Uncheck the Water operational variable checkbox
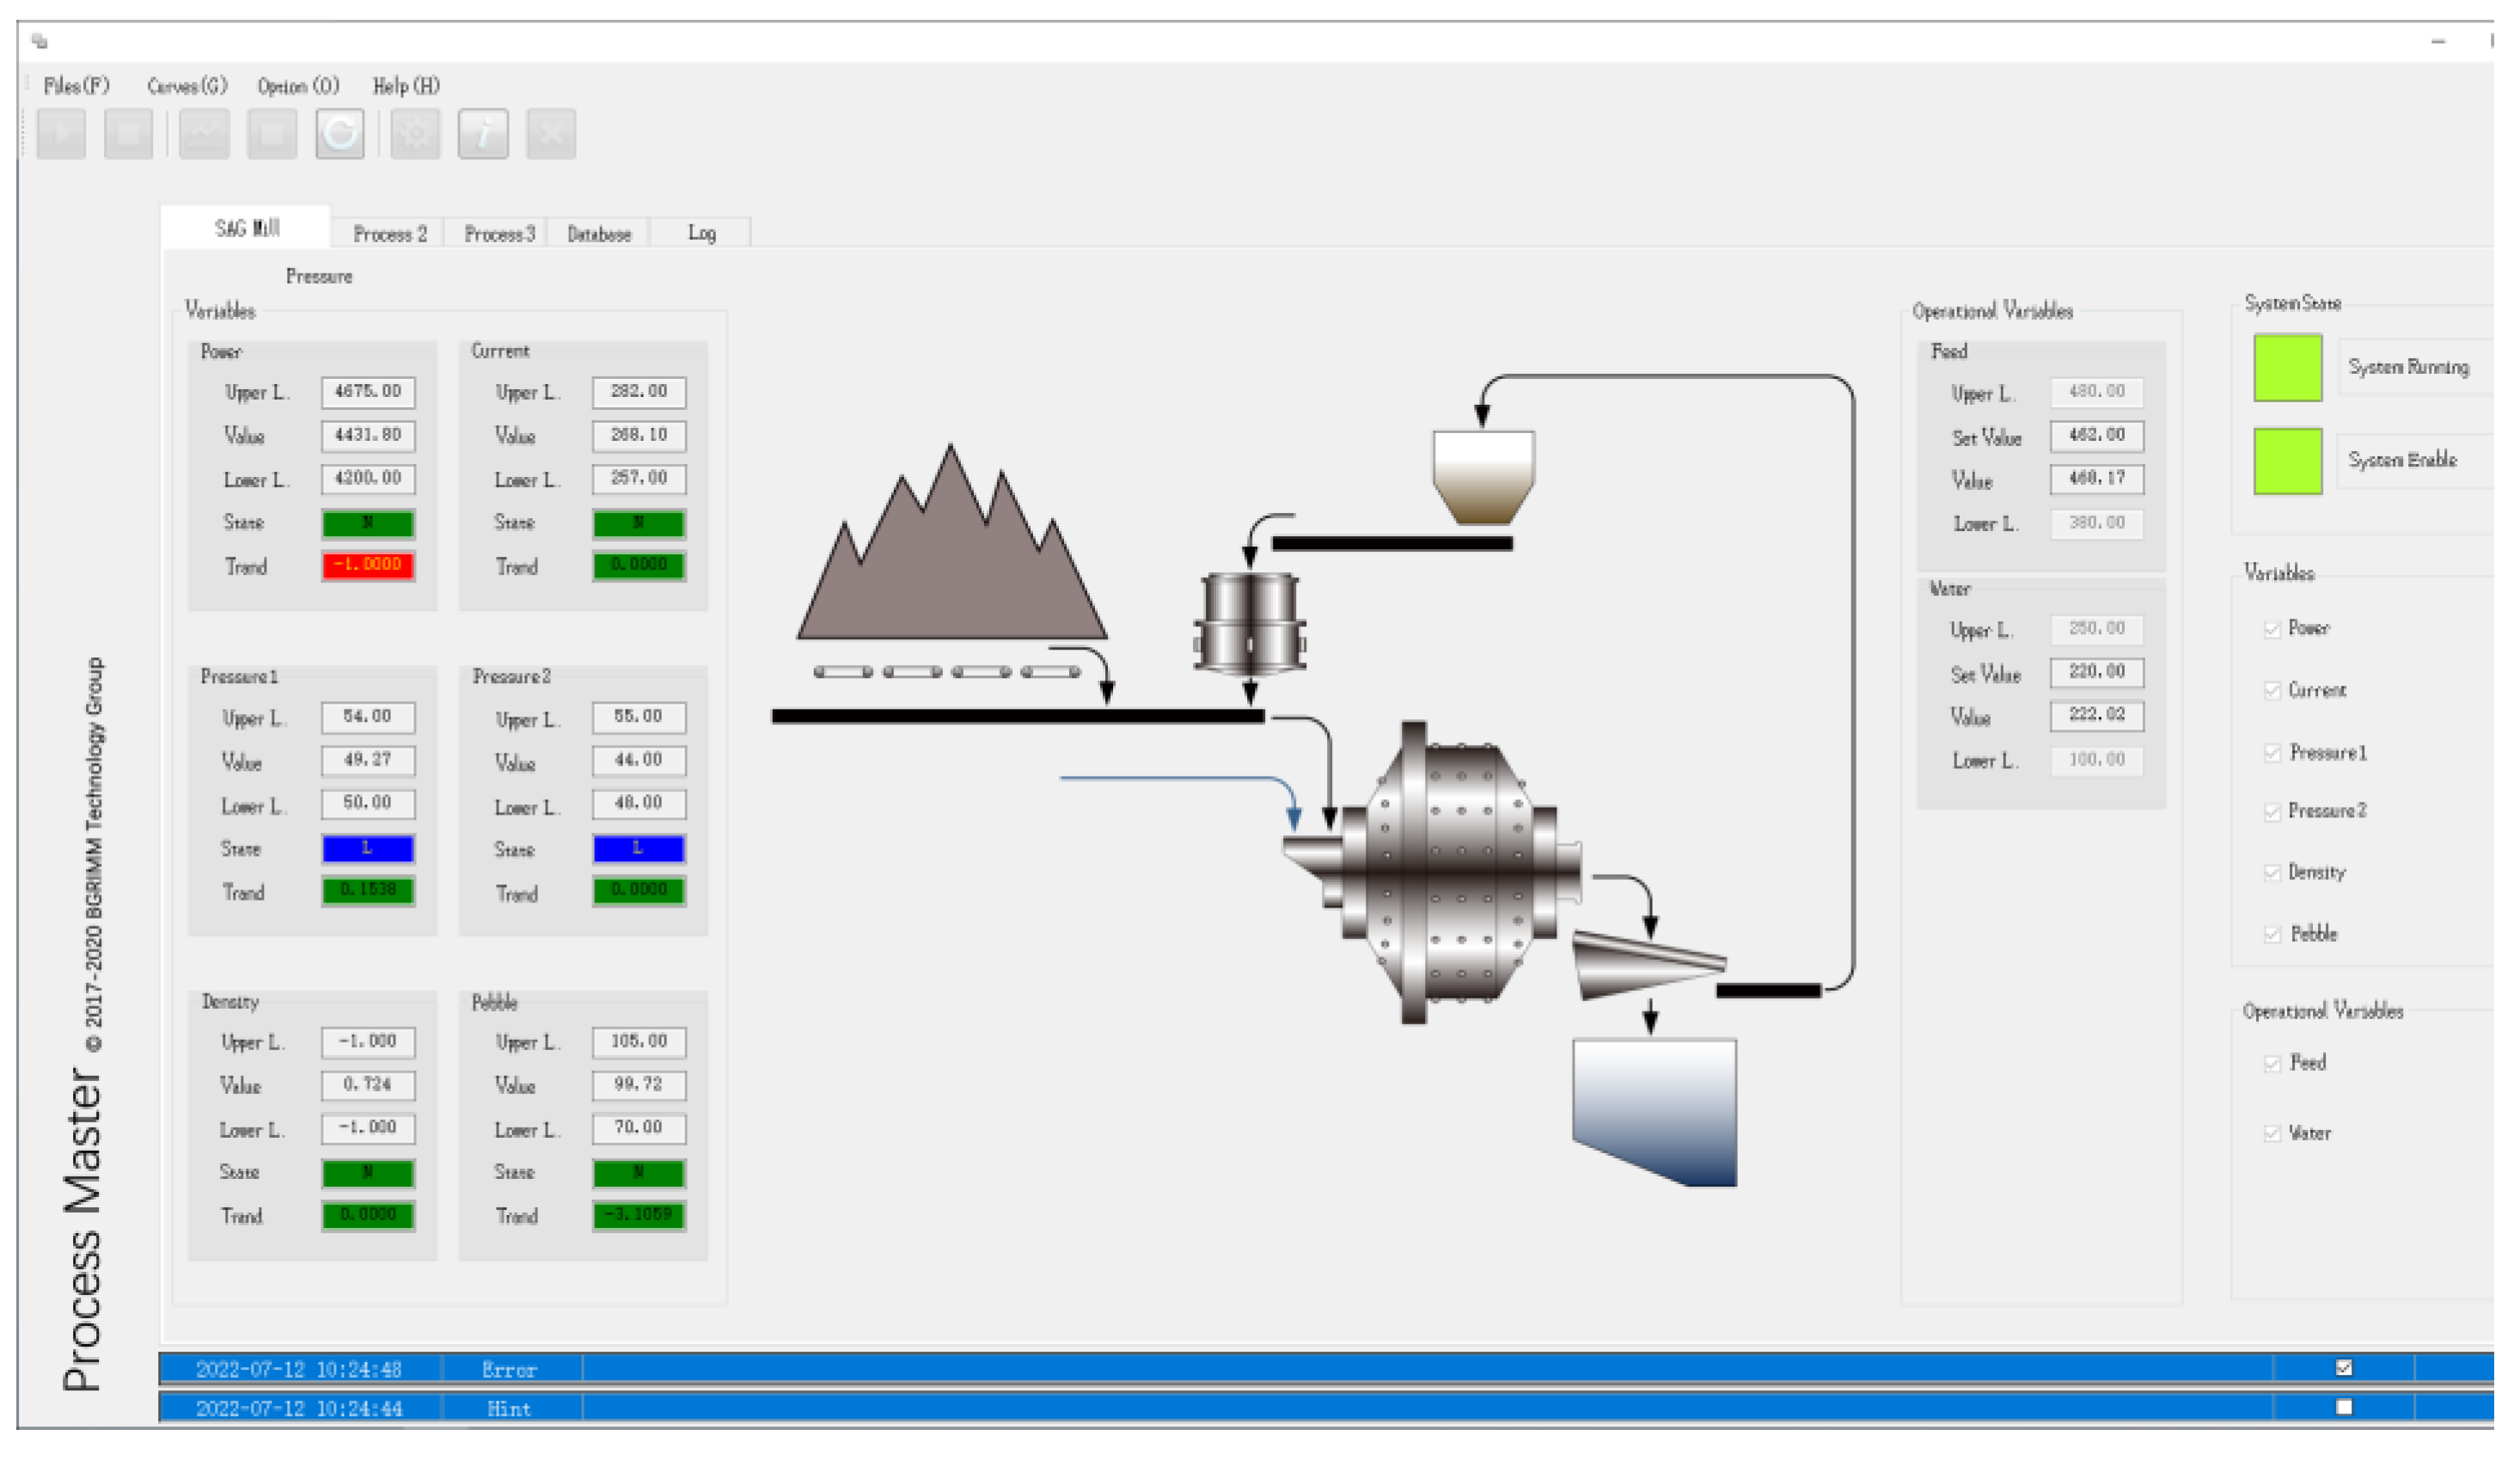 pos(2272,1133)
